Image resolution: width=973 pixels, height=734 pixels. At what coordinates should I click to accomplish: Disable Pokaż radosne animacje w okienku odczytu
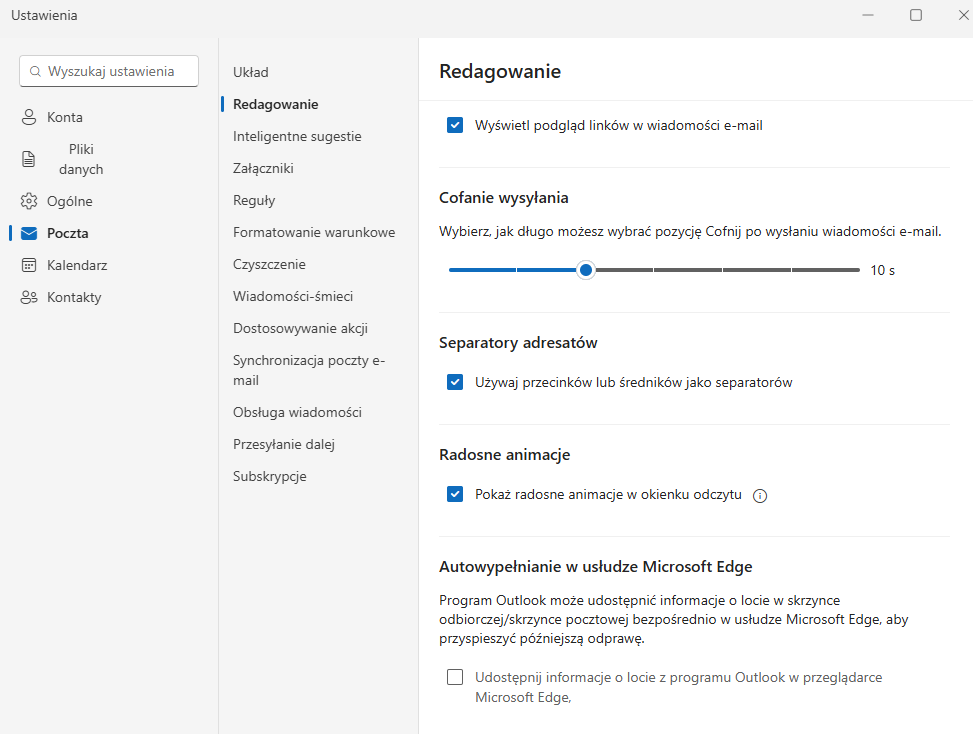455,495
